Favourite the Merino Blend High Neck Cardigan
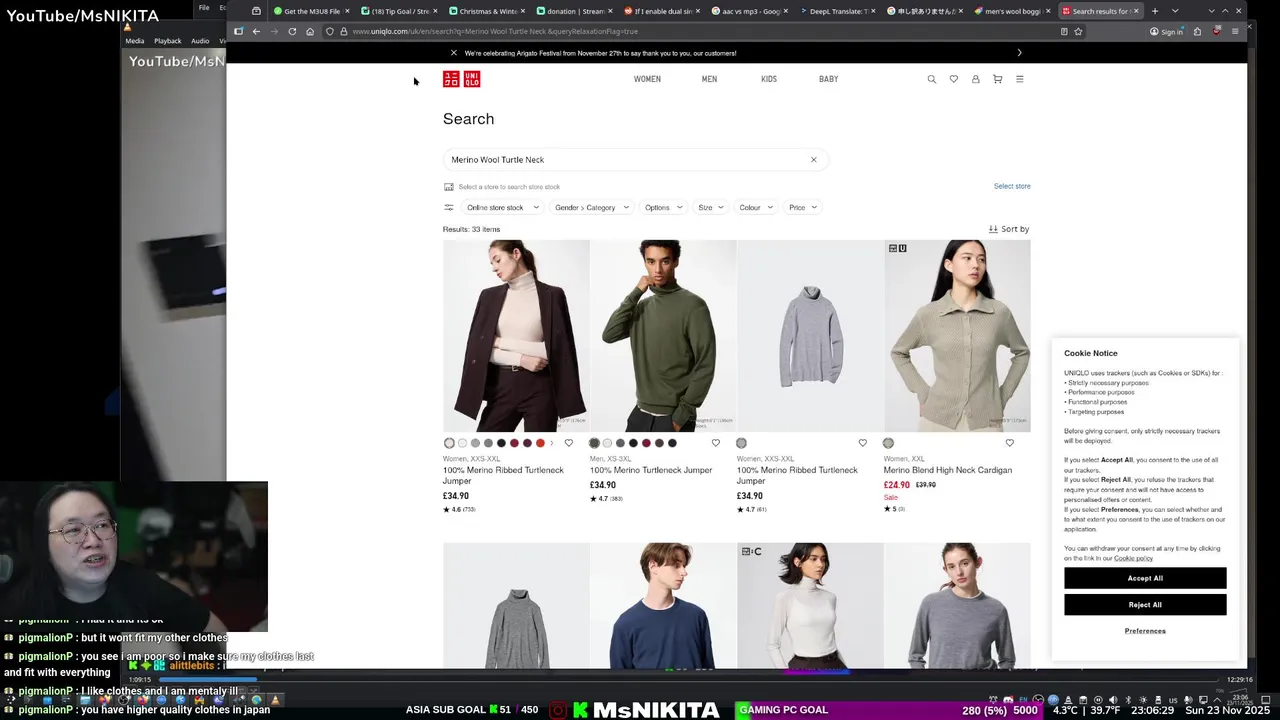This screenshot has height=720, width=1280. (x=1009, y=443)
